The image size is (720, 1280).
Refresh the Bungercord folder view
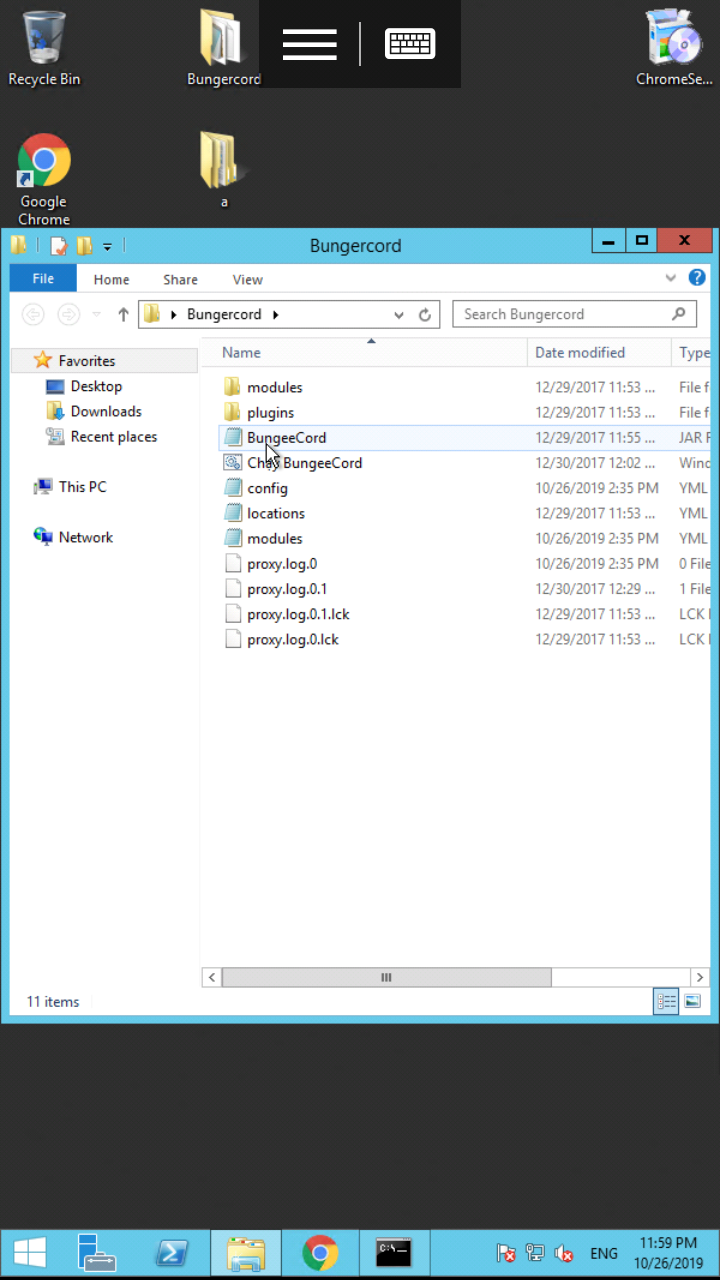click(x=425, y=314)
